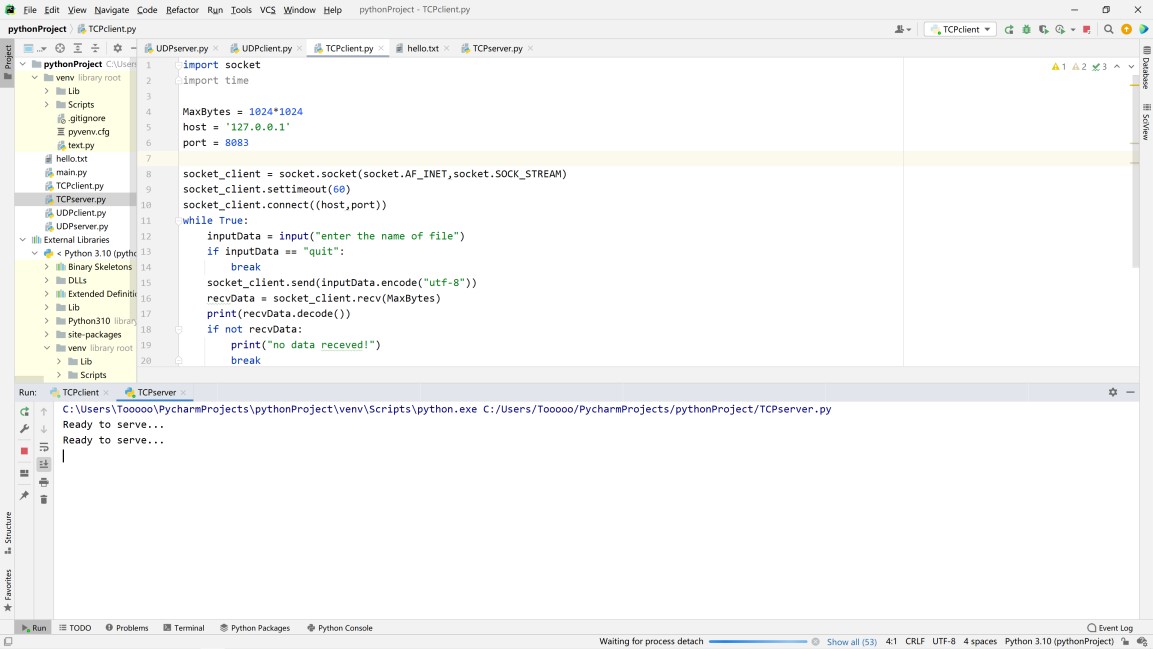1153x649 pixels.
Task: Clear console output with the trash icon
Action: (x=44, y=499)
